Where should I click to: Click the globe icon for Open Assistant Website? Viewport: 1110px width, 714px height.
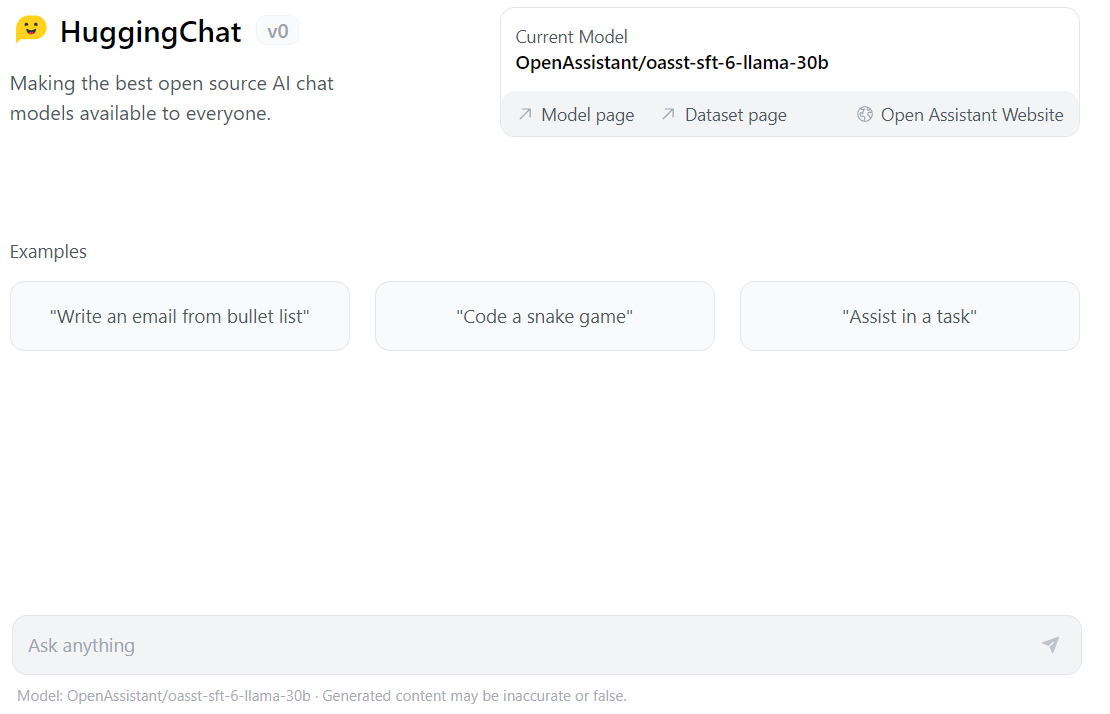(864, 114)
